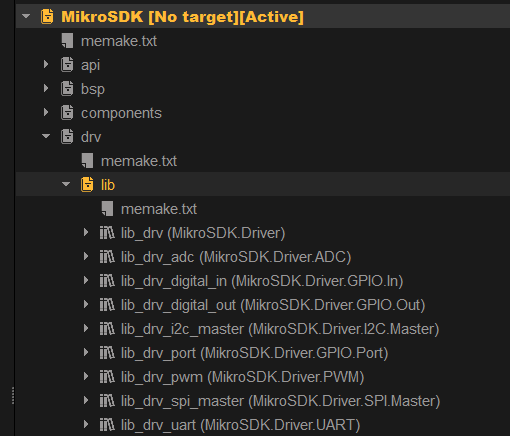Click library icon for lib_drv_uart
This screenshot has height=436, width=510.
107,425
